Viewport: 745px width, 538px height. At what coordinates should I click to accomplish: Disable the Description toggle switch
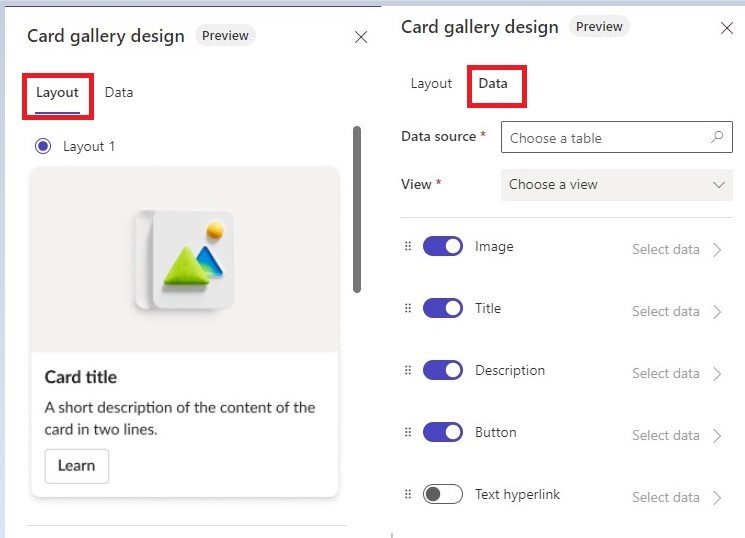(443, 370)
